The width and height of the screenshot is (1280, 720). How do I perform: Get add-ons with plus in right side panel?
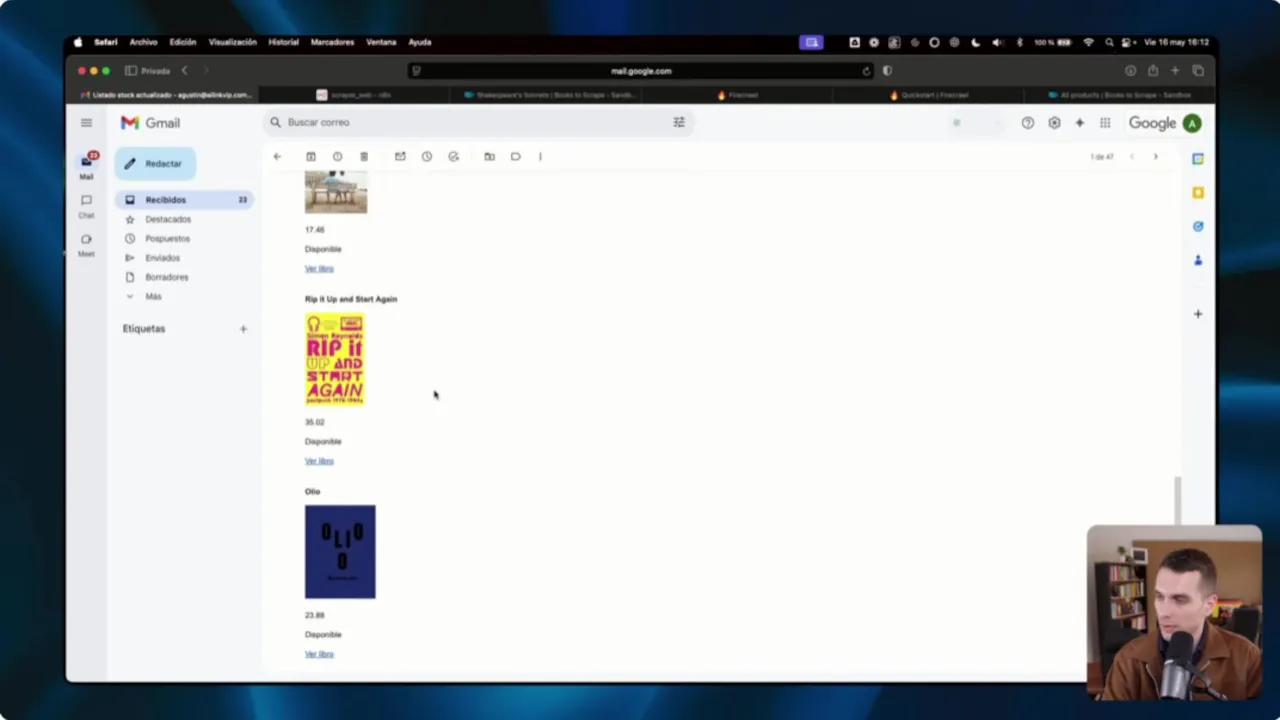pyautogui.click(x=1198, y=314)
